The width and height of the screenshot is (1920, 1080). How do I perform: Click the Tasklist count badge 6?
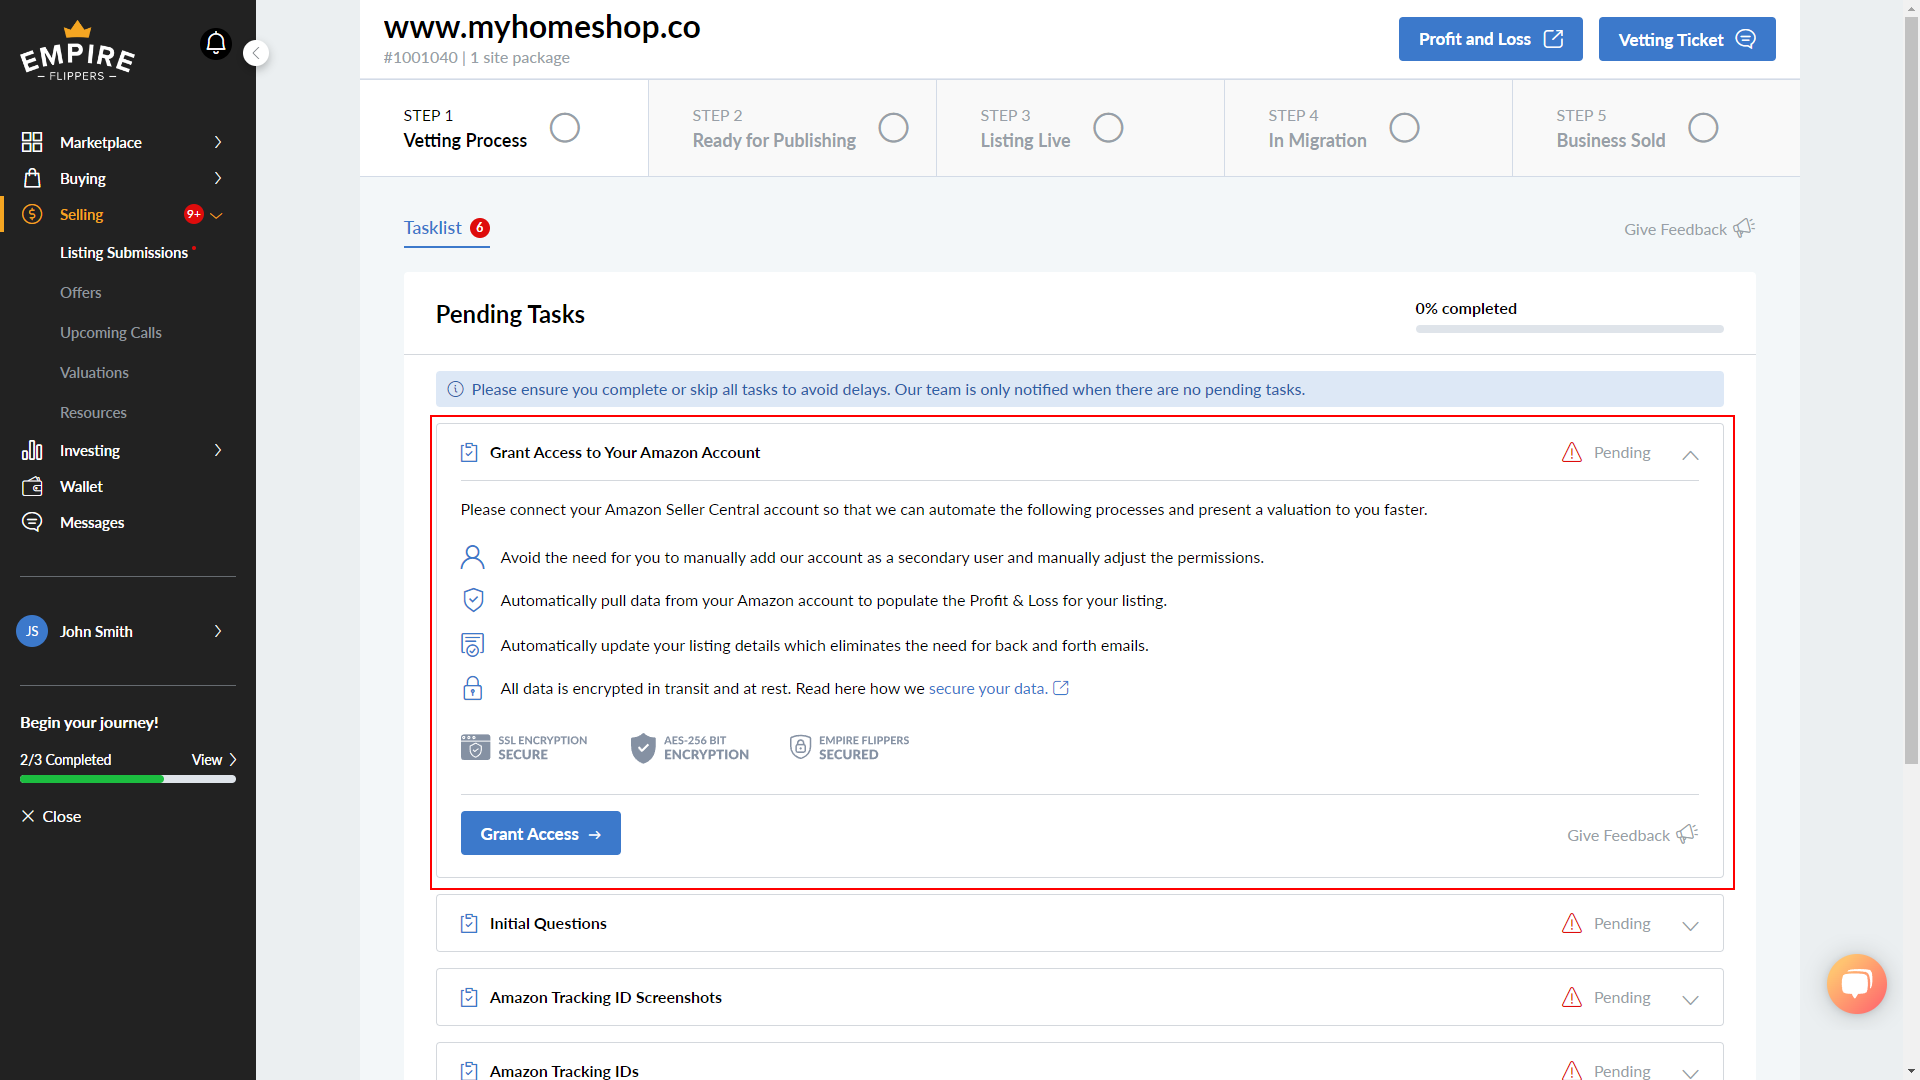(x=480, y=228)
